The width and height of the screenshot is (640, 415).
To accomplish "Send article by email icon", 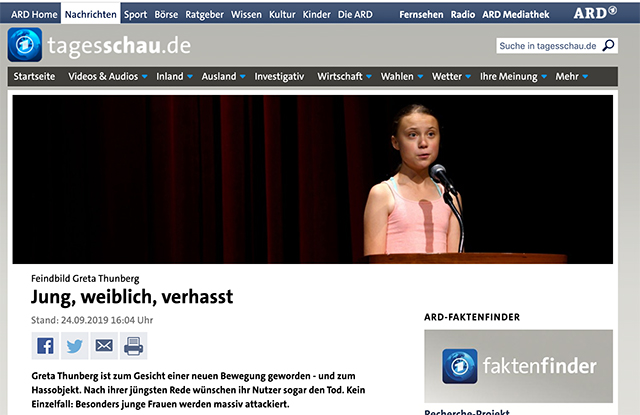I will point(104,346).
